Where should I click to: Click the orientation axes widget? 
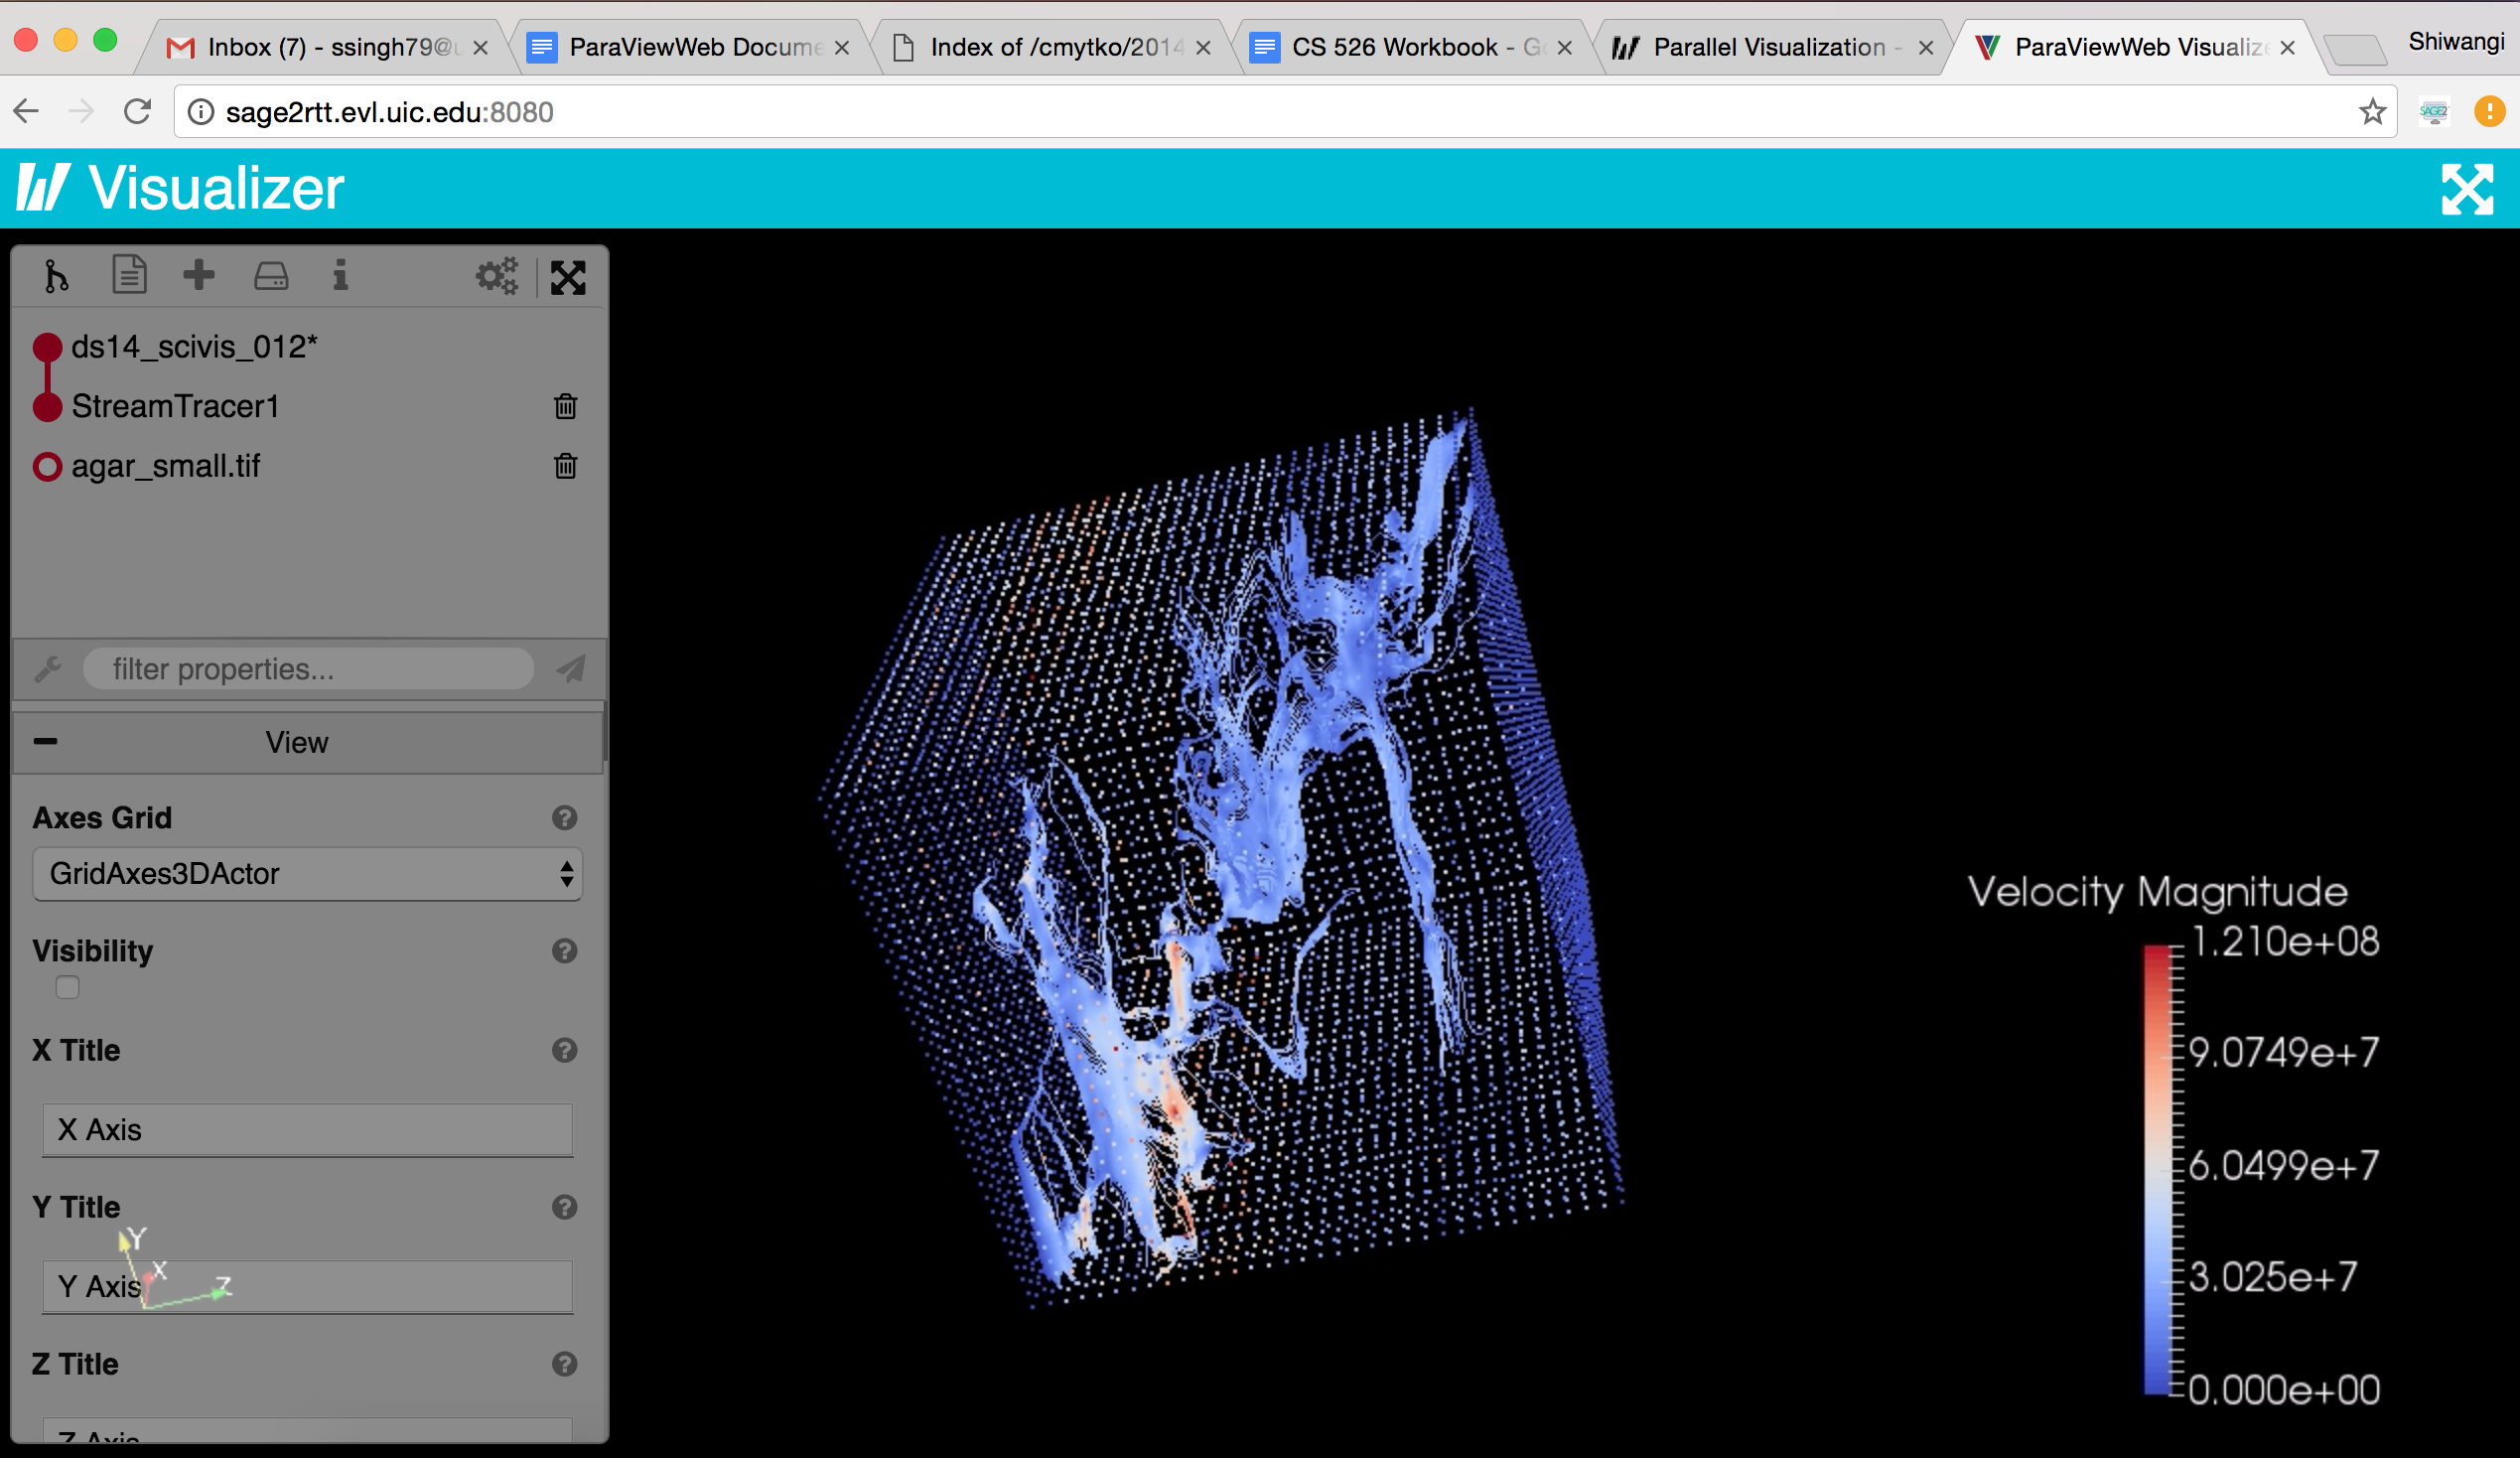172,1267
